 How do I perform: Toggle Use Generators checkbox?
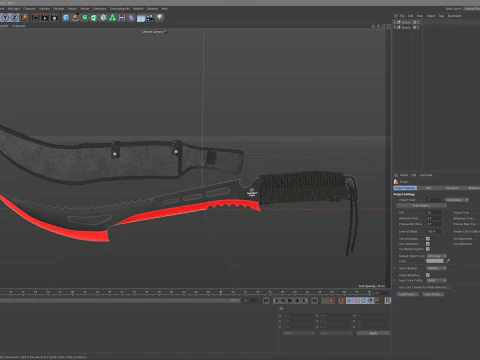428,244
